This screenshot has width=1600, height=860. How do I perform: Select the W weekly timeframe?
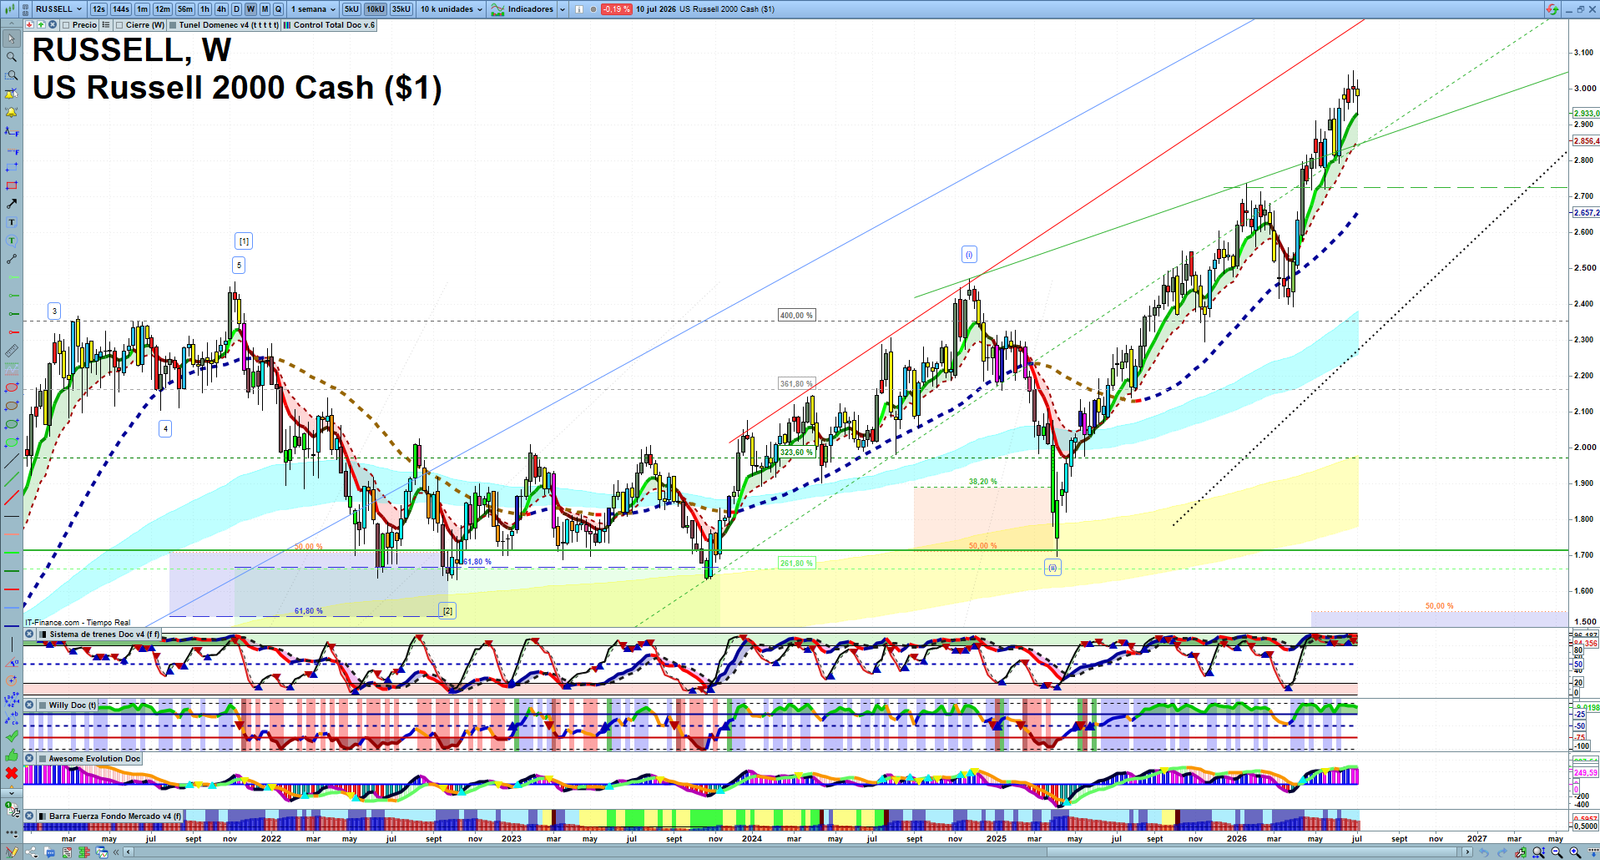point(251,9)
